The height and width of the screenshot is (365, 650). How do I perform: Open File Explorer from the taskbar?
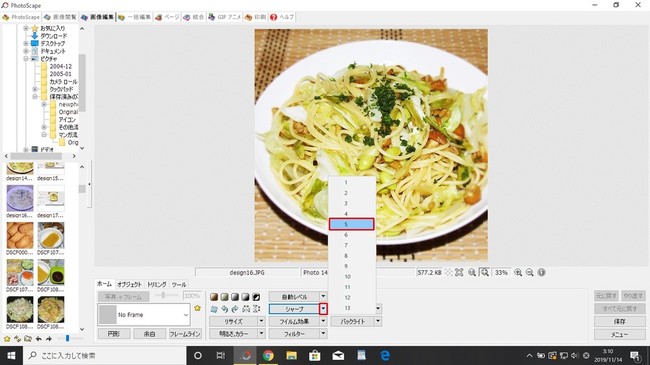(x=291, y=355)
